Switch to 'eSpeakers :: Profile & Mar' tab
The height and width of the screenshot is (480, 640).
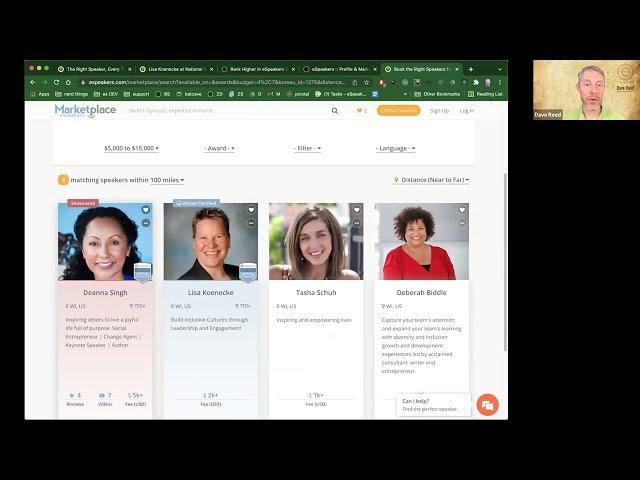pyautogui.click(x=338, y=69)
